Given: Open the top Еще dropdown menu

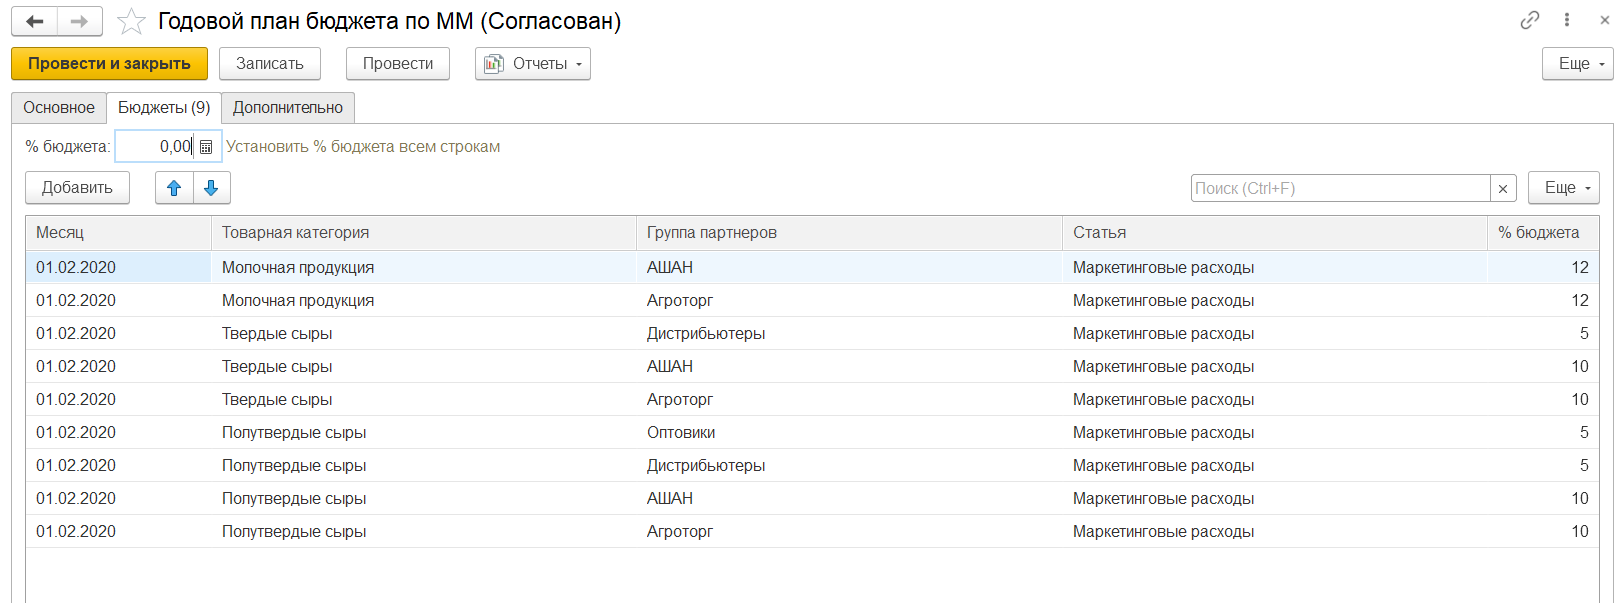Looking at the screenshot, I should pos(1577,64).
